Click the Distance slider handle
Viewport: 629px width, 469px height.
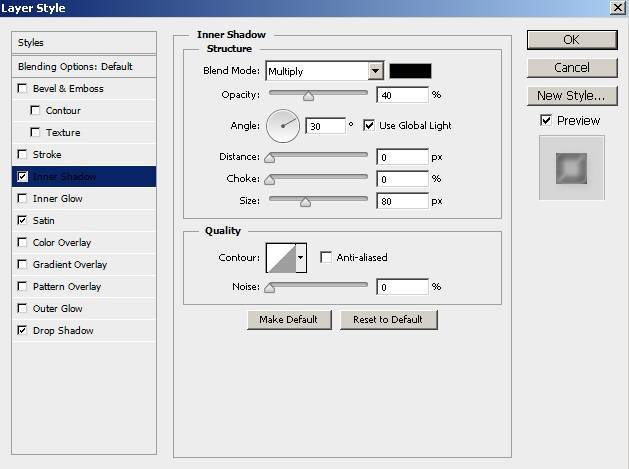click(x=270, y=158)
